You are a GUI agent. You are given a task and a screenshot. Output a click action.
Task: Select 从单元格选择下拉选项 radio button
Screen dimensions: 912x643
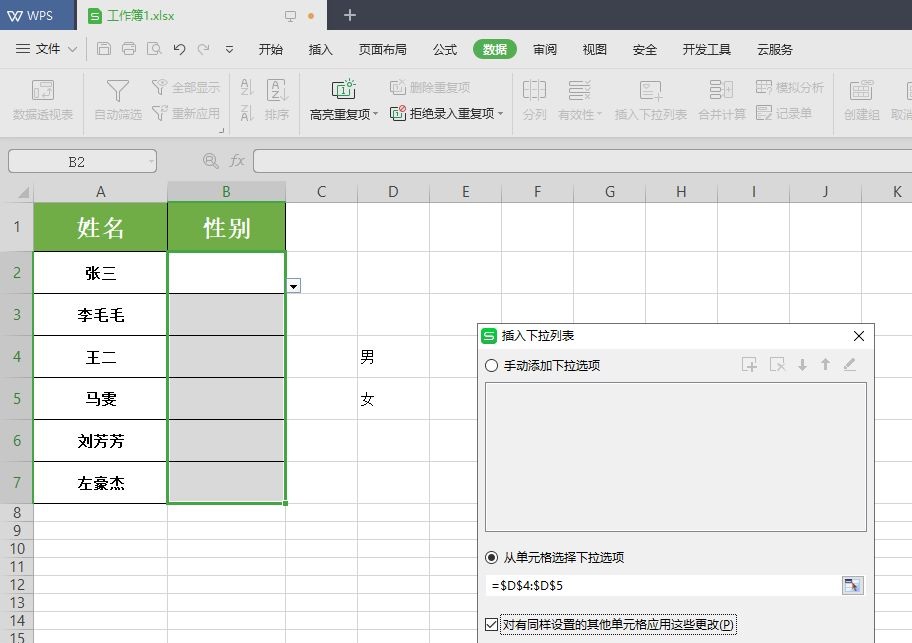click(x=491, y=558)
